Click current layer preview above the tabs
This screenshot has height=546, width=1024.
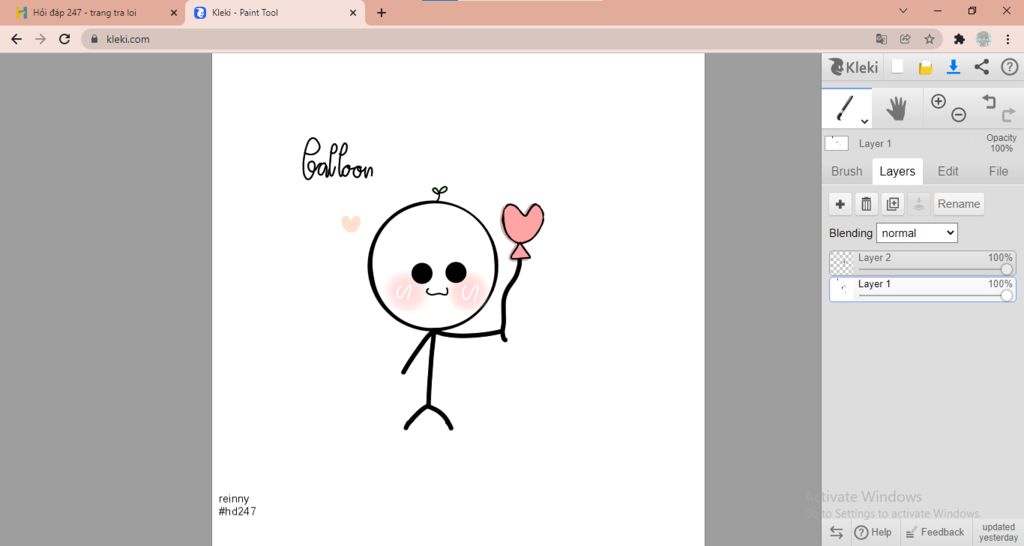[x=837, y=143]
